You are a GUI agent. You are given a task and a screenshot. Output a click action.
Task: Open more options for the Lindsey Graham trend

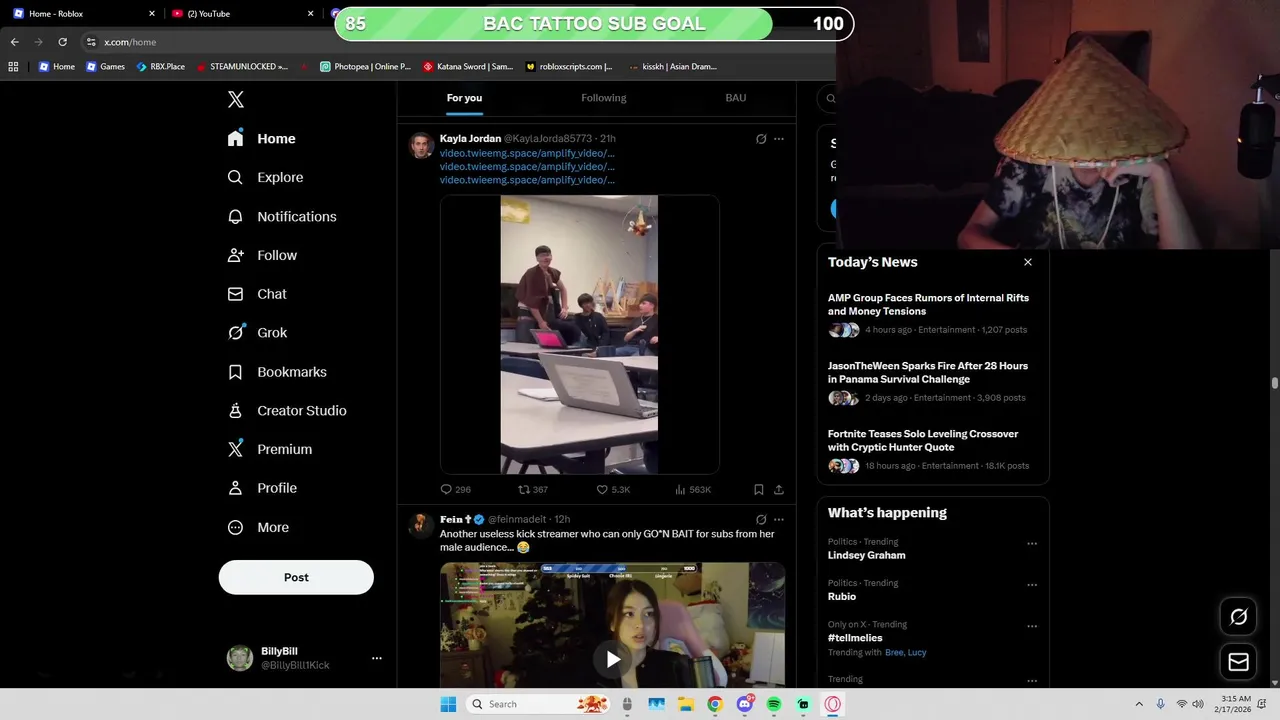click(1032, 544)
